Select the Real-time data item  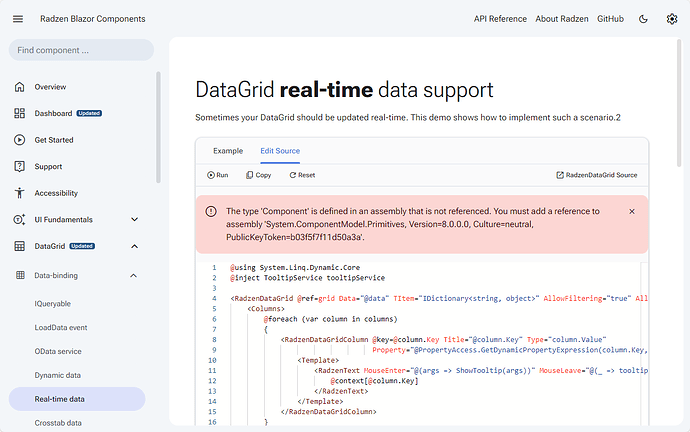(77, 399)
